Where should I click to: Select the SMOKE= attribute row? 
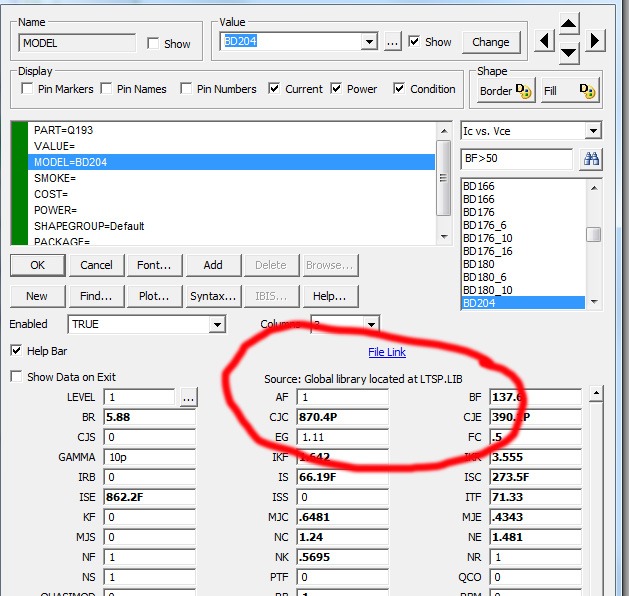231,178
